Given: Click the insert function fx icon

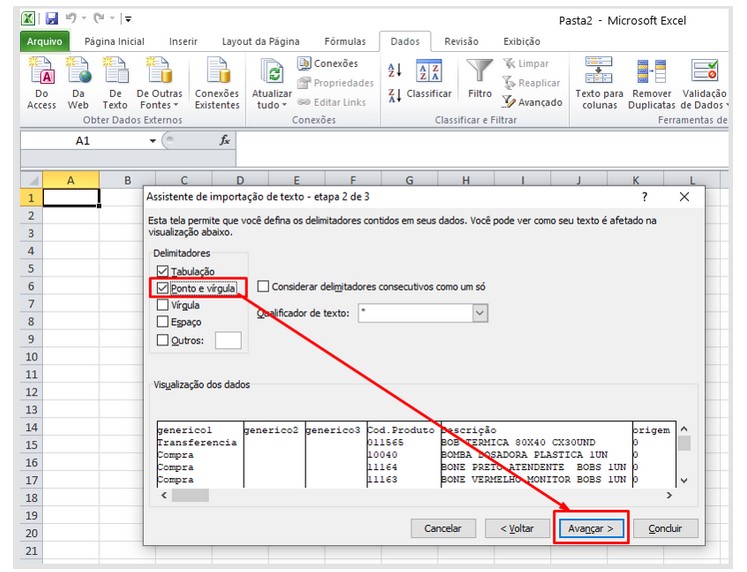Looking at the screenshot, I should (224, 140).
